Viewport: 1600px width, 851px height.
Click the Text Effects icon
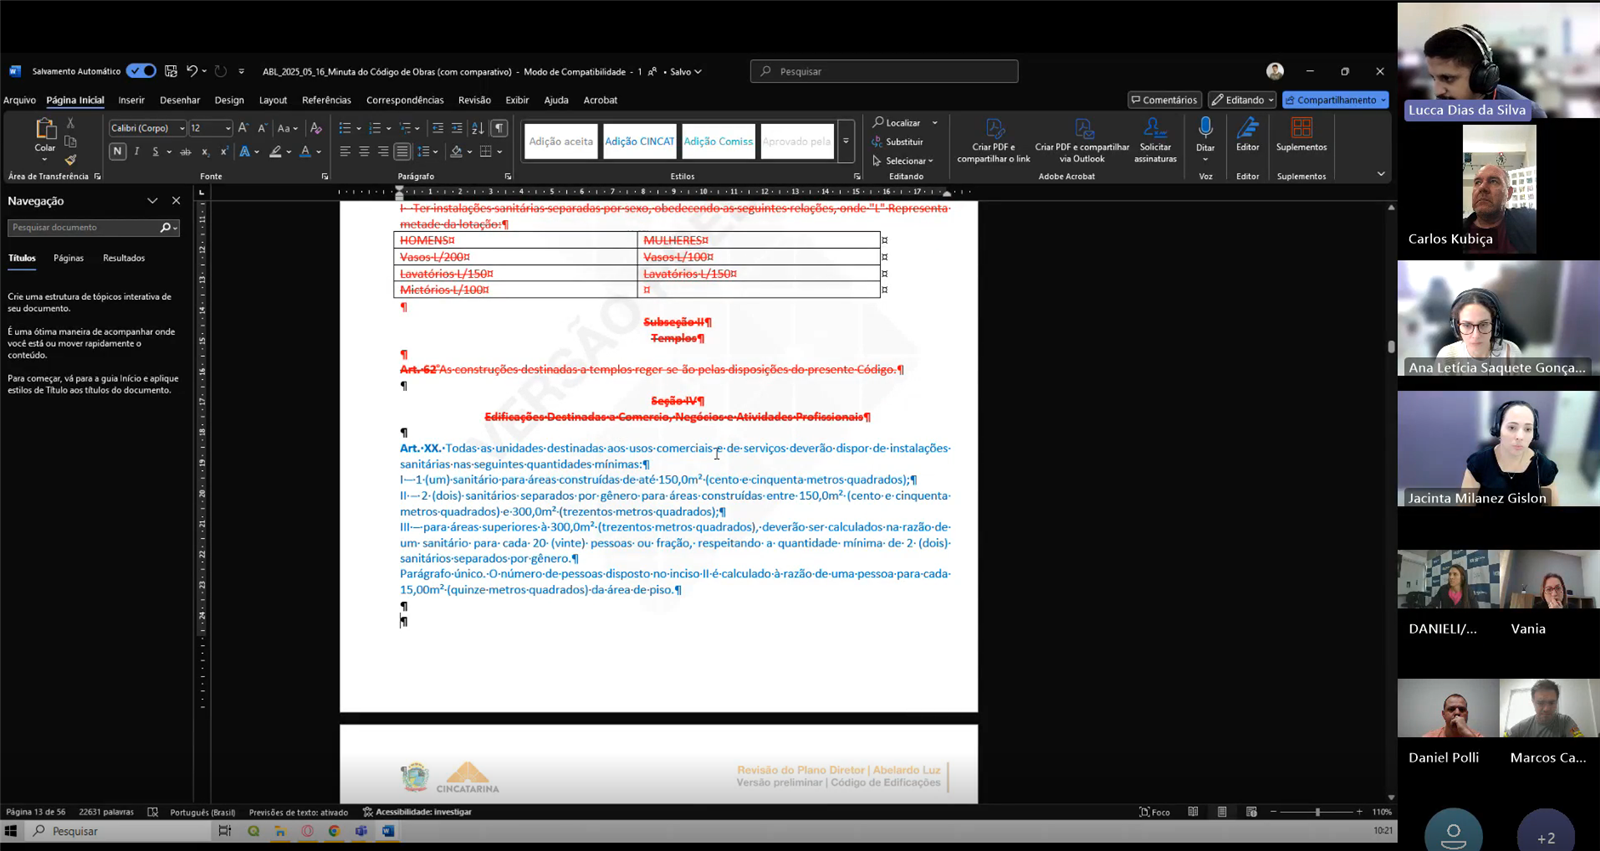[x=245, y=152]
